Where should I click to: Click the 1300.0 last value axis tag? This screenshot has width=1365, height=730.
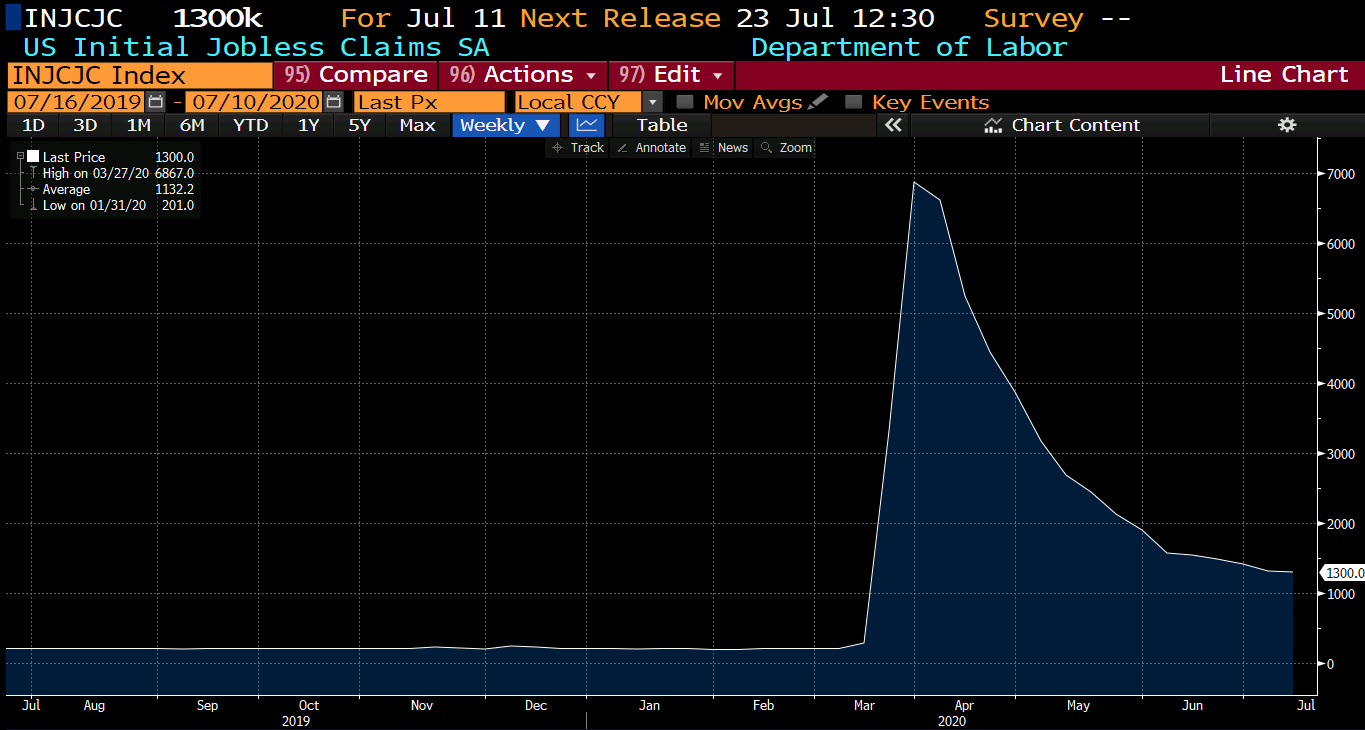[1343, 573]
